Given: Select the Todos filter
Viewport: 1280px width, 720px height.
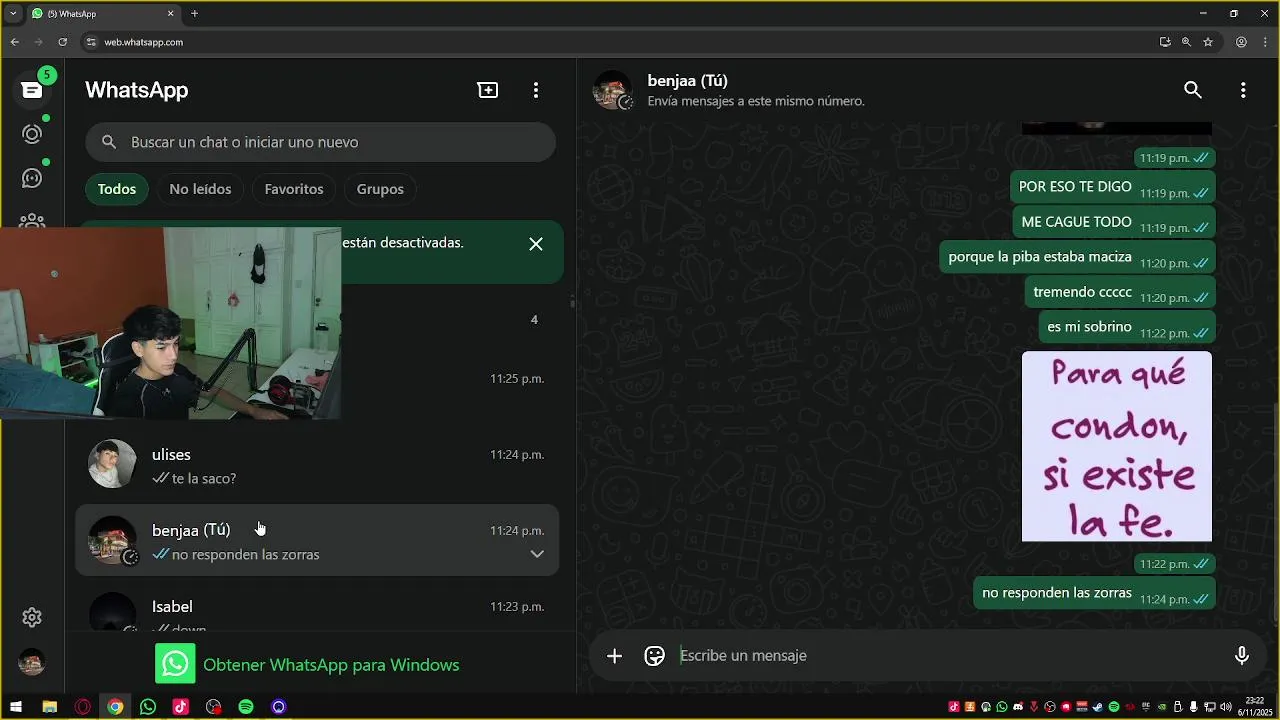Looking at the screenshot, I should pyautogui.click(x=117, y=189).
